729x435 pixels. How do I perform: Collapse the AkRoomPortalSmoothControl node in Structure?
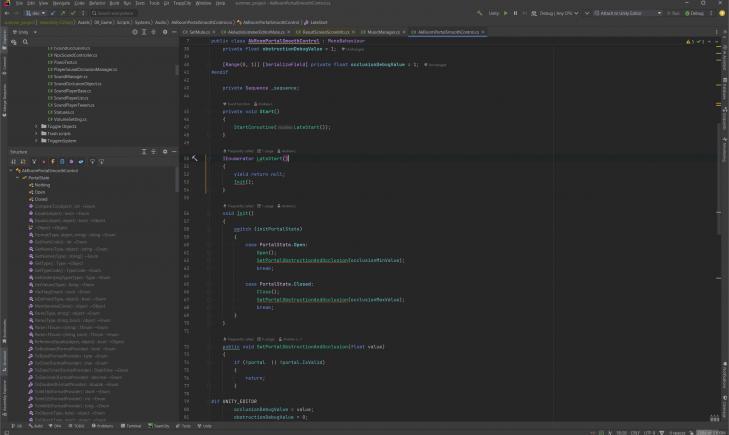point(11,171)
